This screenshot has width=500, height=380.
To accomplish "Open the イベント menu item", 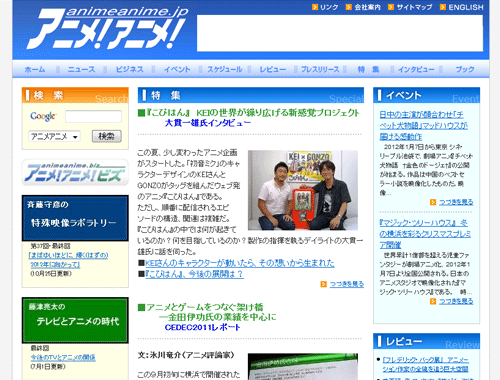I will click(x=177, y=69).
